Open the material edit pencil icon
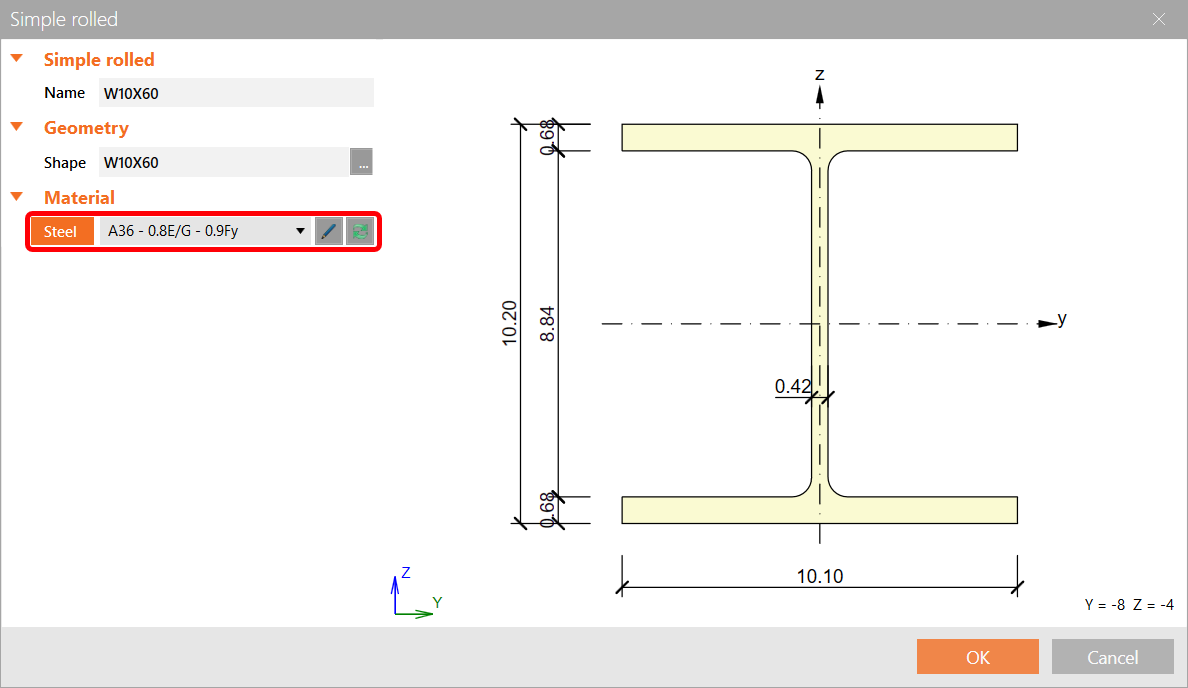Image resolution: width=1188 pixels, height=688 pixels. point(329,230)
